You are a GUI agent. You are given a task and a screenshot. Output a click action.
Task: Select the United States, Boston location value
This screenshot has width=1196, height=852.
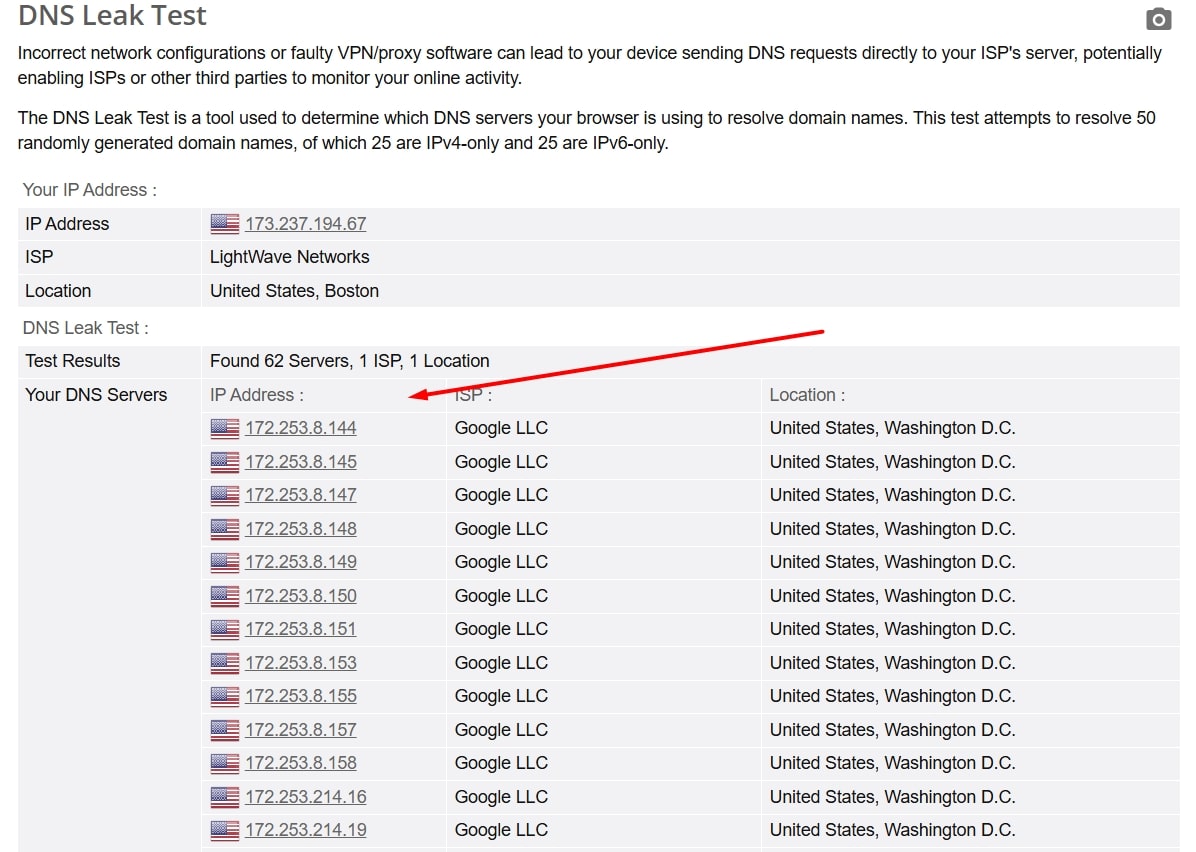(294, 291)
